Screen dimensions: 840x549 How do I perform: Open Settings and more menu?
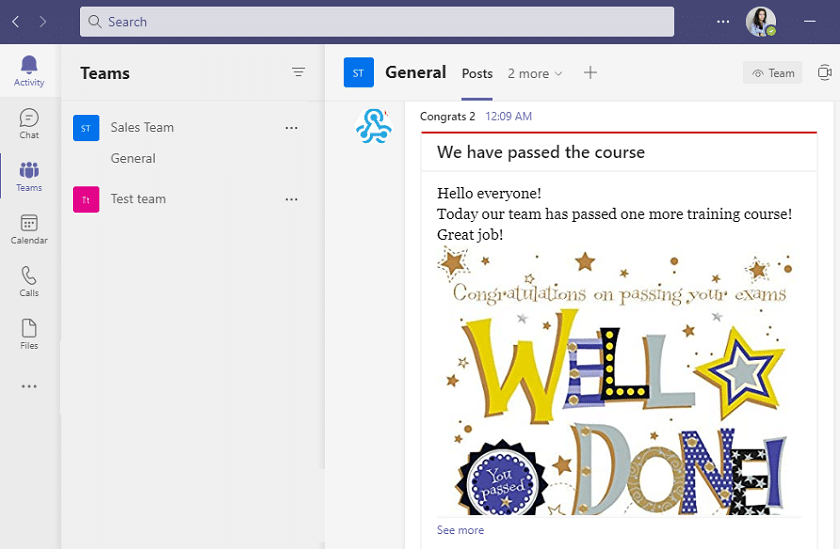coord(723,21)
